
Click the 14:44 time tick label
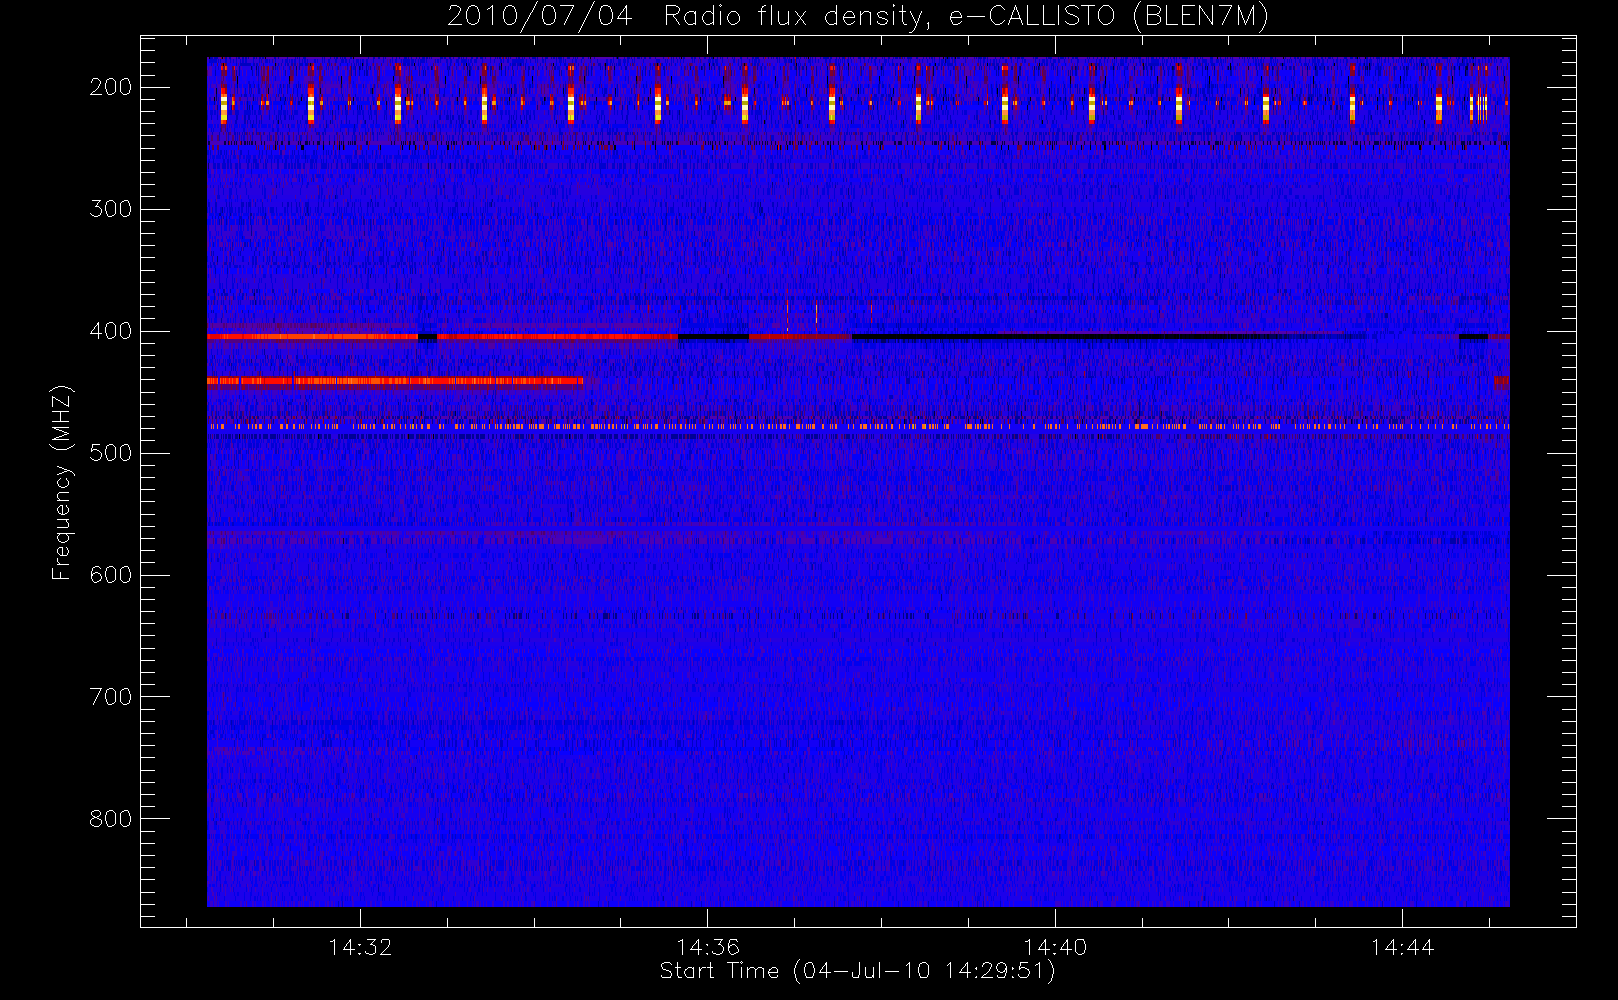(1402, 947)
